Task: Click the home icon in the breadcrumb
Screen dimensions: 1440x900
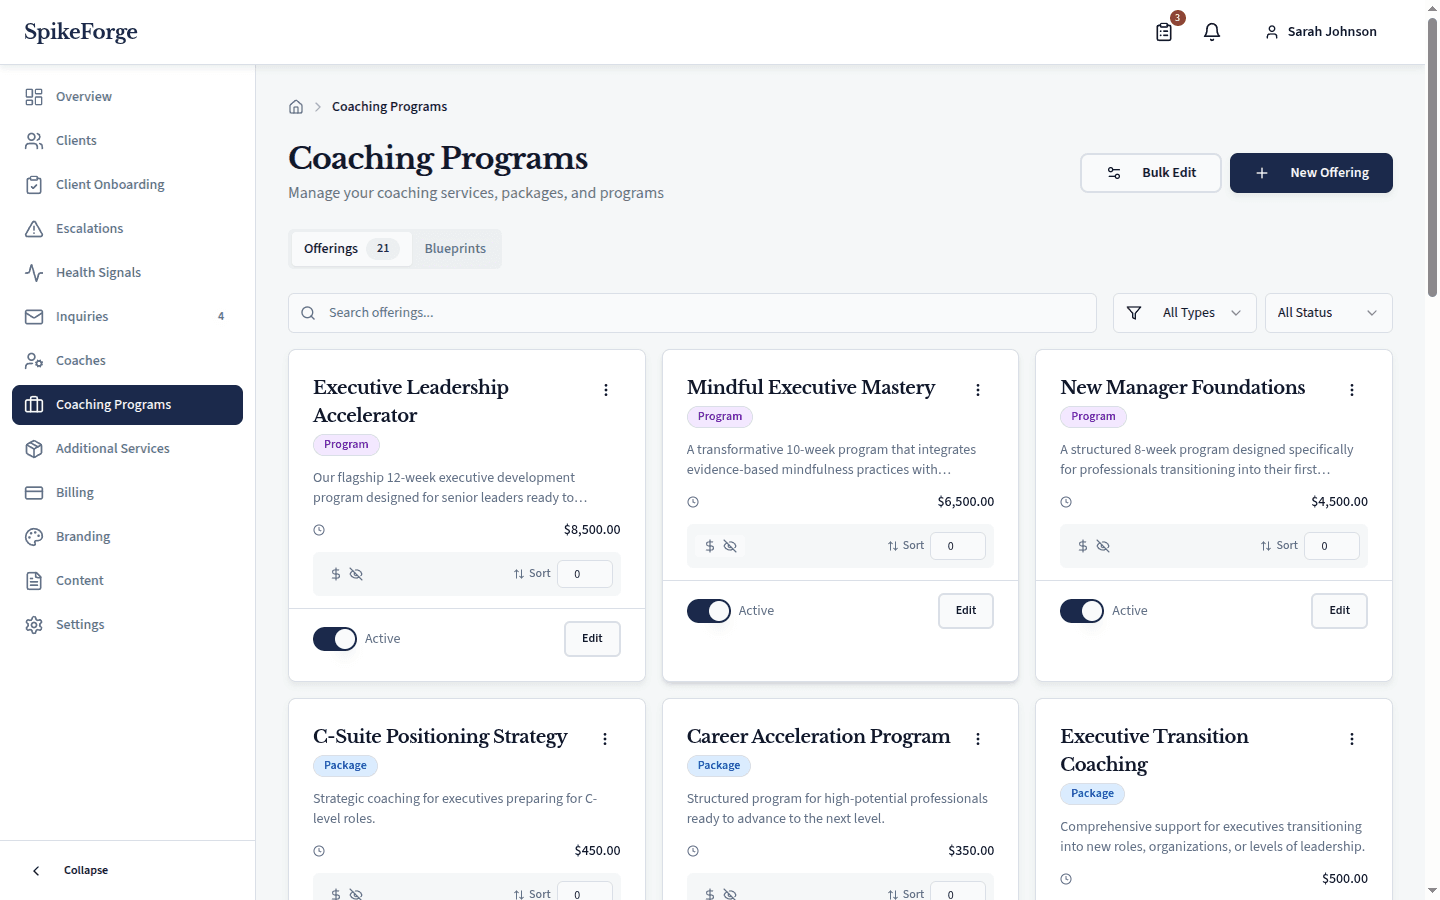Action: 296,106
